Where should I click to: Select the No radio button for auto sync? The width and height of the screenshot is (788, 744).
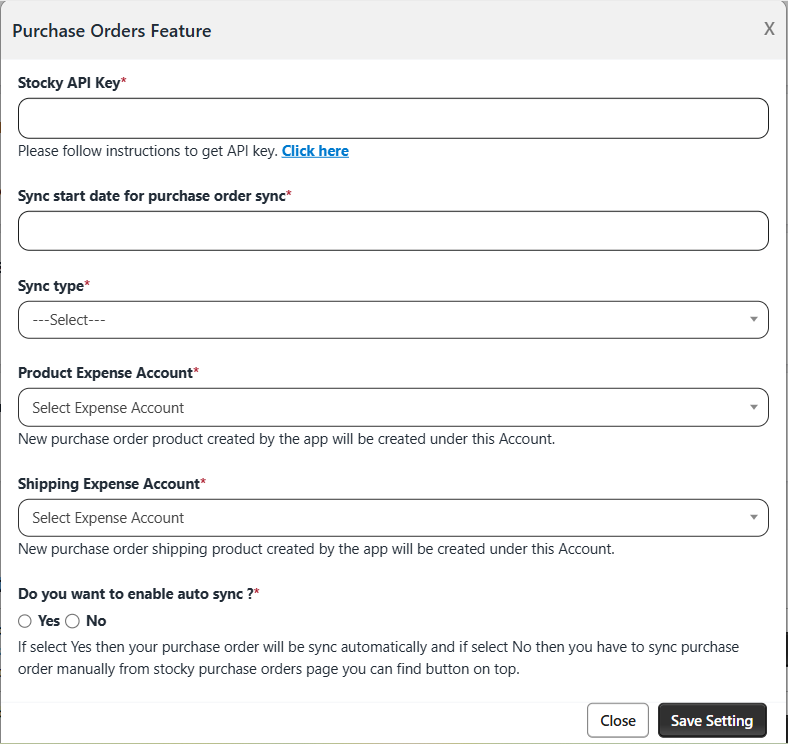pyautogui.click(x=73, y=621)
